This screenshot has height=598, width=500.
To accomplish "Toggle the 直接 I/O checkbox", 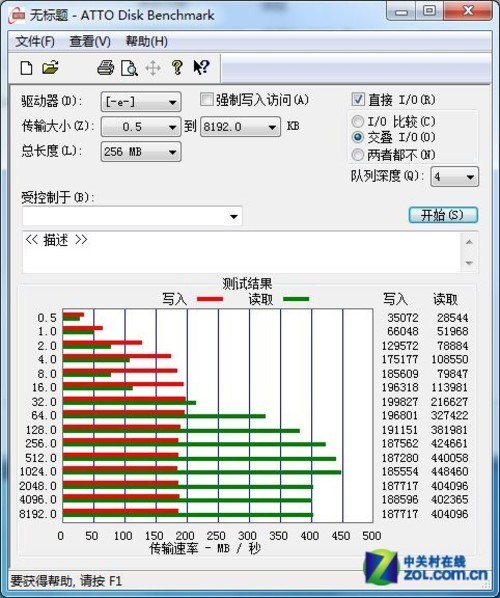I will coord(358,100).
